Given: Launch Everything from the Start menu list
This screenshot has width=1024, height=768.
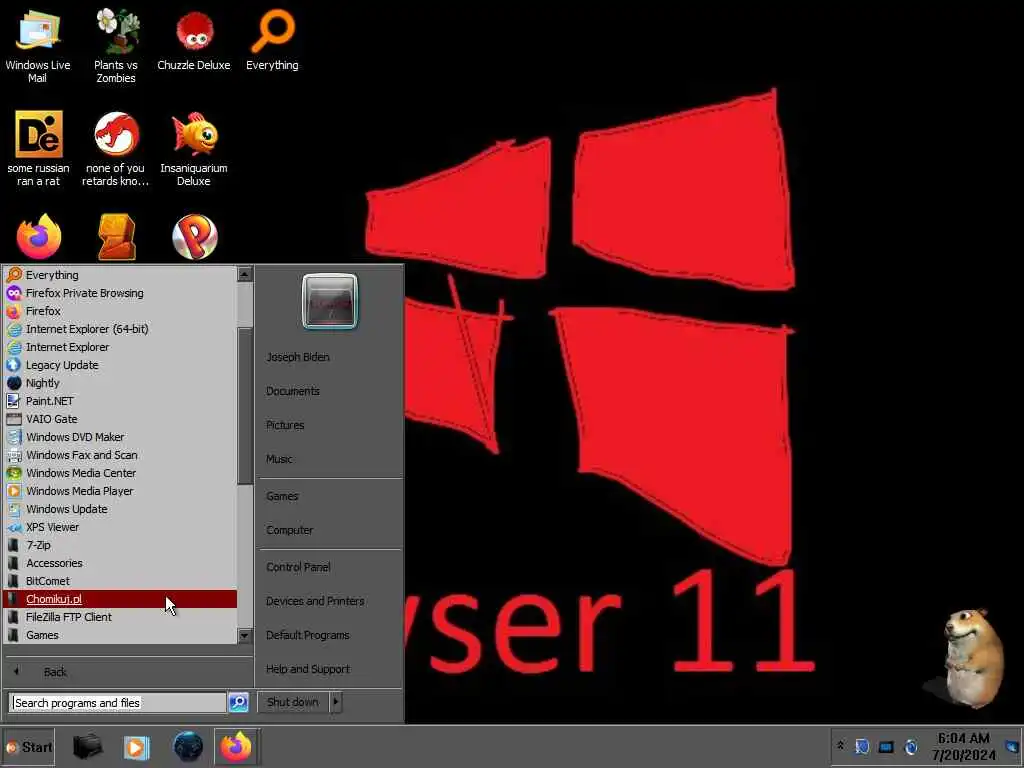Looking at the screenshot, I should point(120,275).
